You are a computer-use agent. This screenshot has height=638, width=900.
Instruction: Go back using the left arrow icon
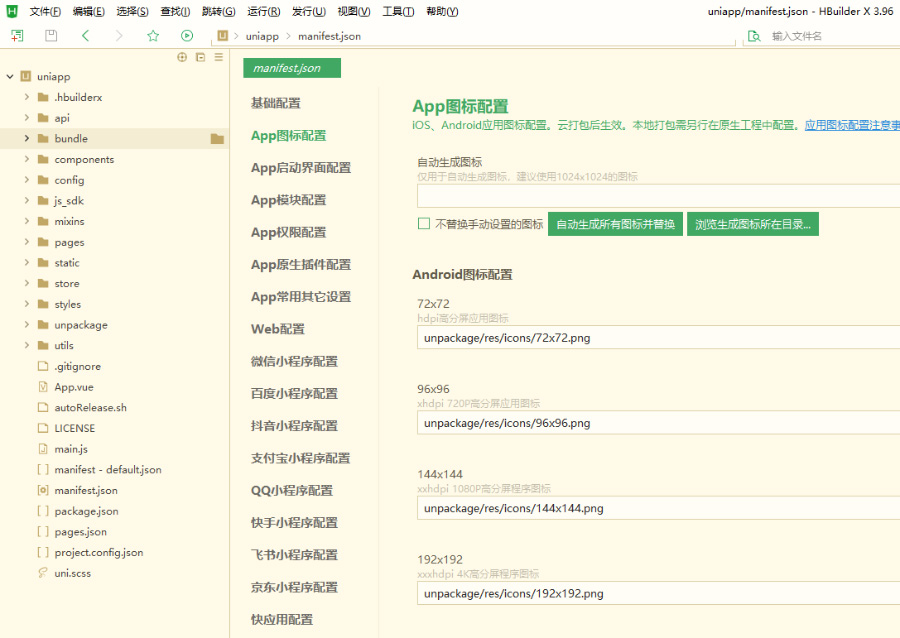85,36
